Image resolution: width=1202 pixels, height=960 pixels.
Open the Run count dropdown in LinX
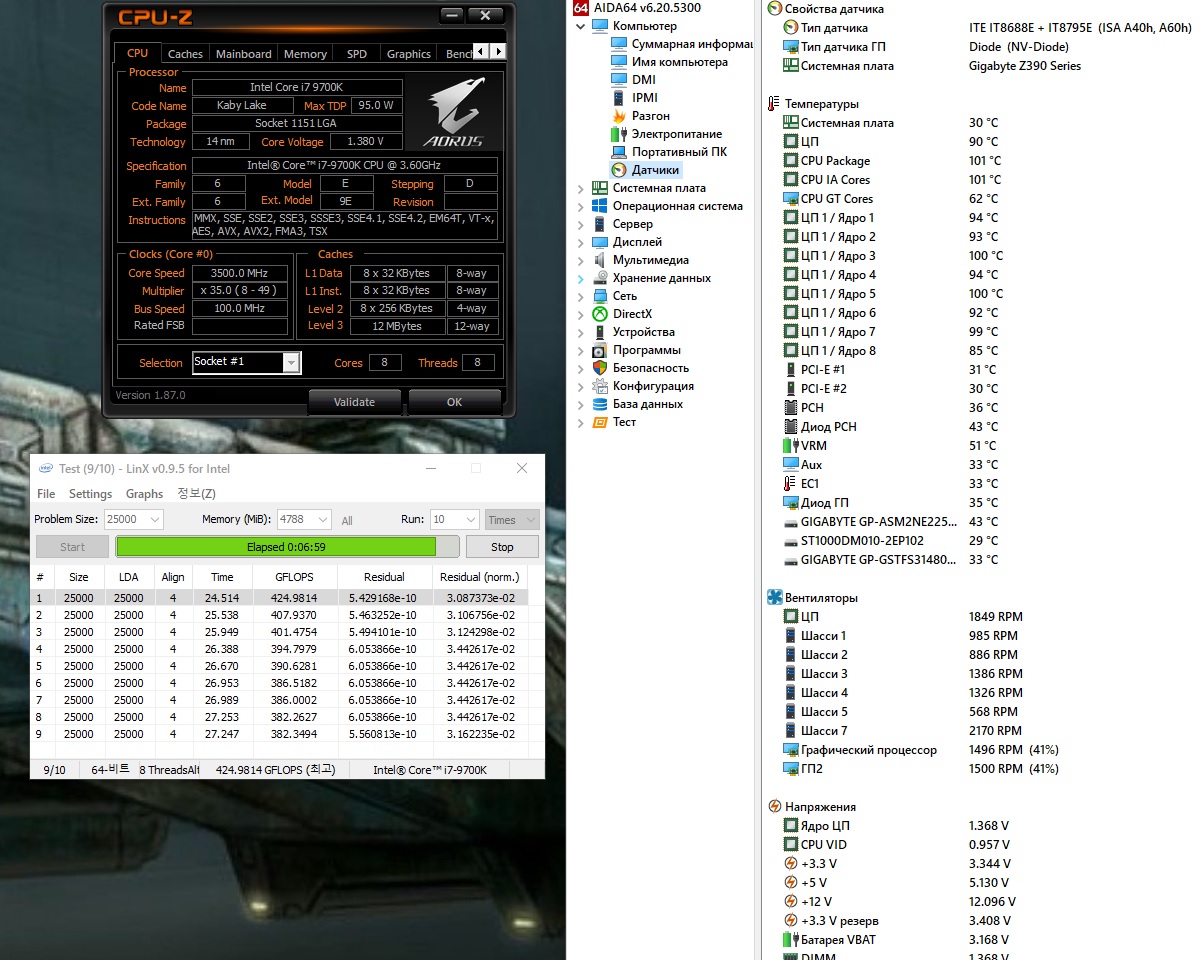coord(470,520)
